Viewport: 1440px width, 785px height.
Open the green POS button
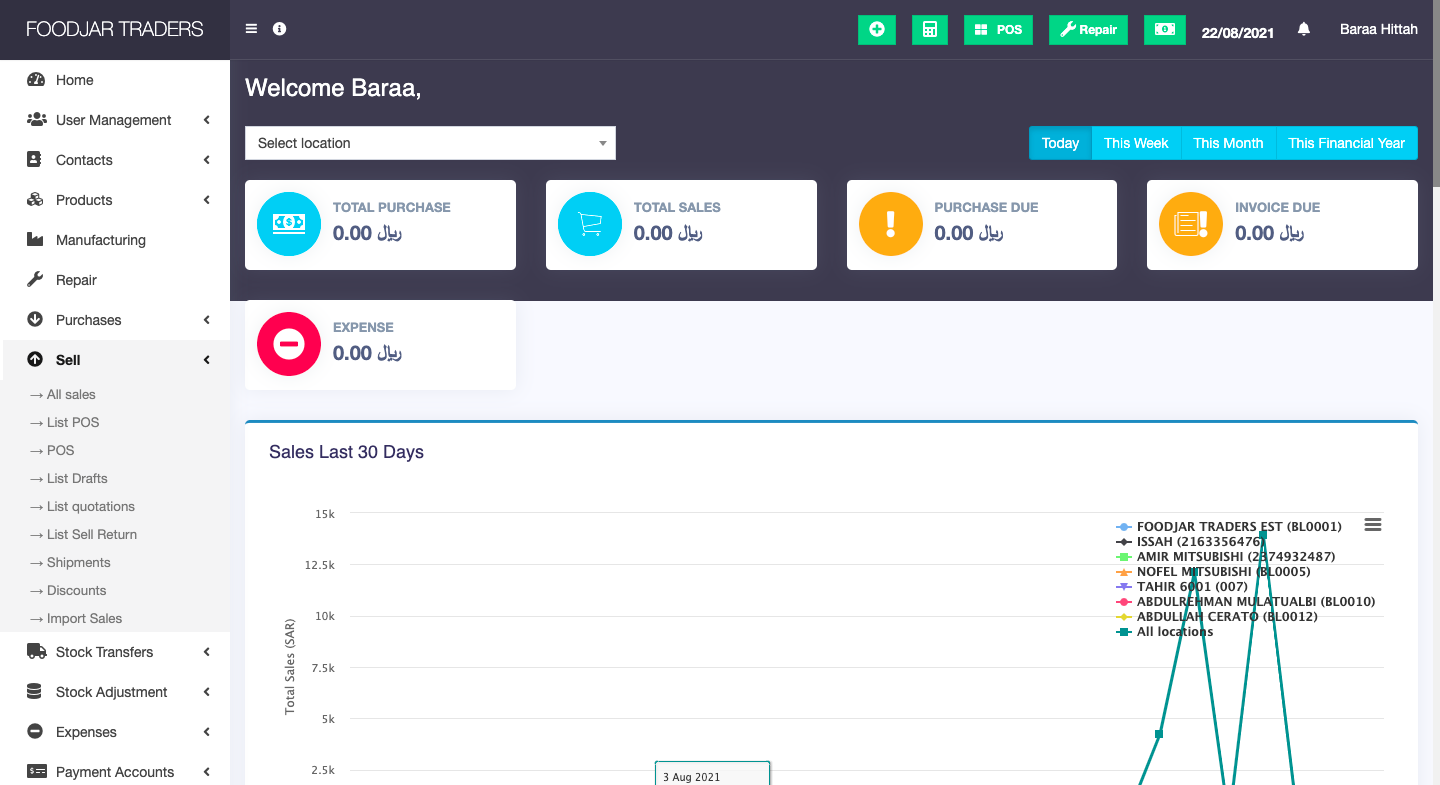(998, 30)
